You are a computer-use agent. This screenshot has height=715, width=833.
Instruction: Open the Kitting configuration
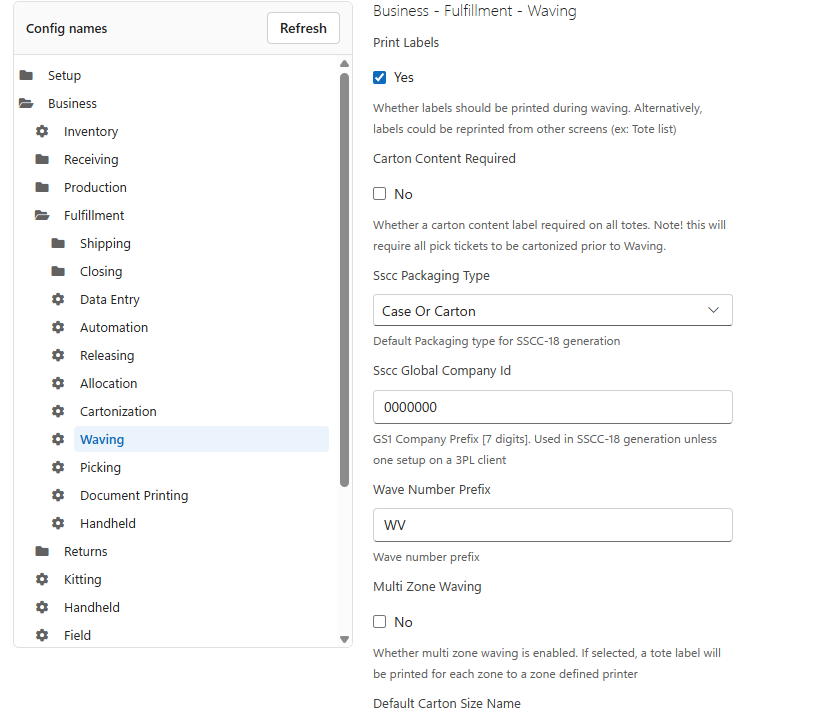82,580
